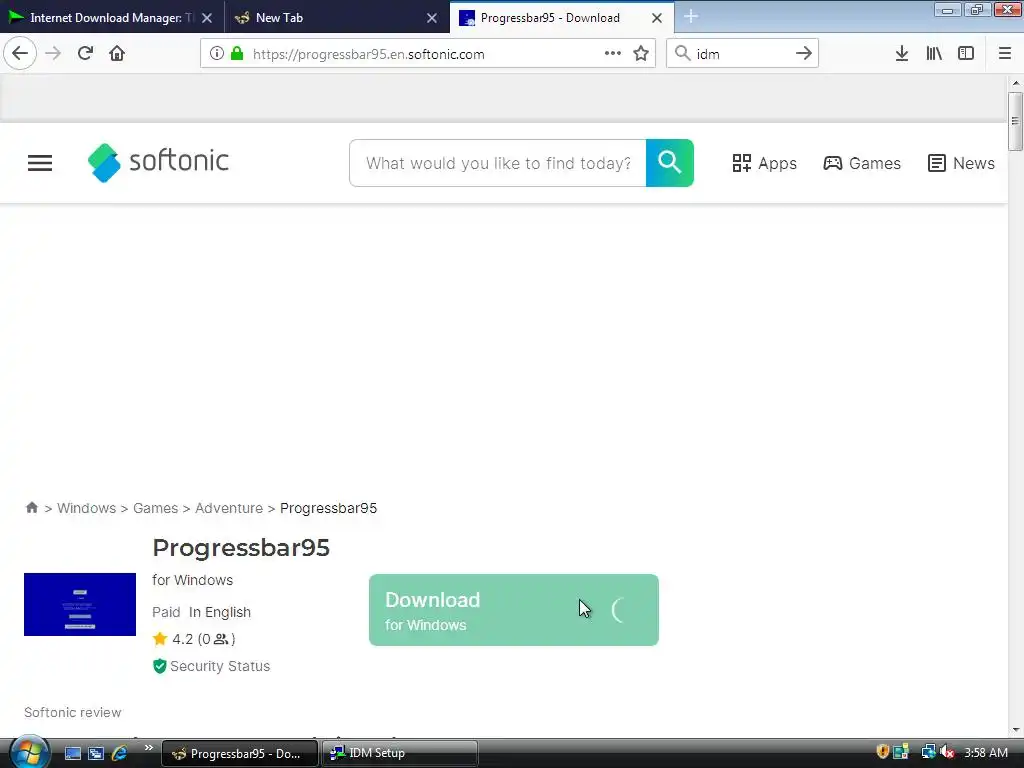Image resolution: width=1024 pixels, height=768 pixels.
Task: Click the Security Status shield link
Action: click(211, 666)
